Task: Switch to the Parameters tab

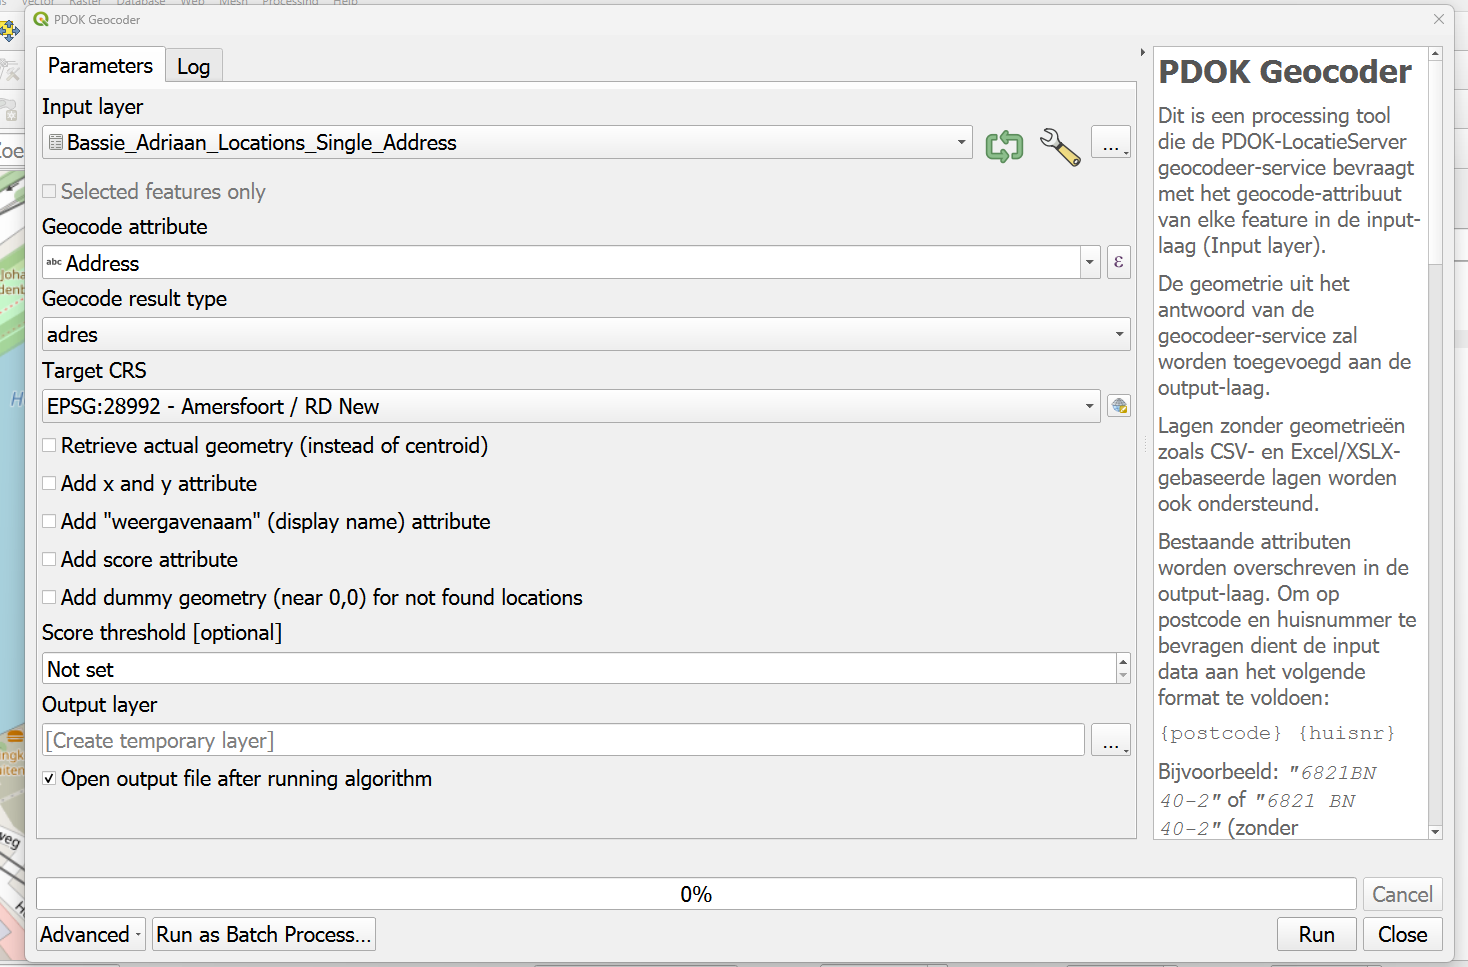Action: pos(100,65)
